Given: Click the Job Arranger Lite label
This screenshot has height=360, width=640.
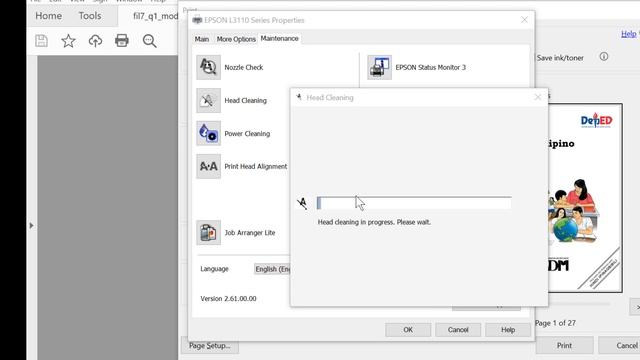Looking at the screenshot, I should [250, 233].
